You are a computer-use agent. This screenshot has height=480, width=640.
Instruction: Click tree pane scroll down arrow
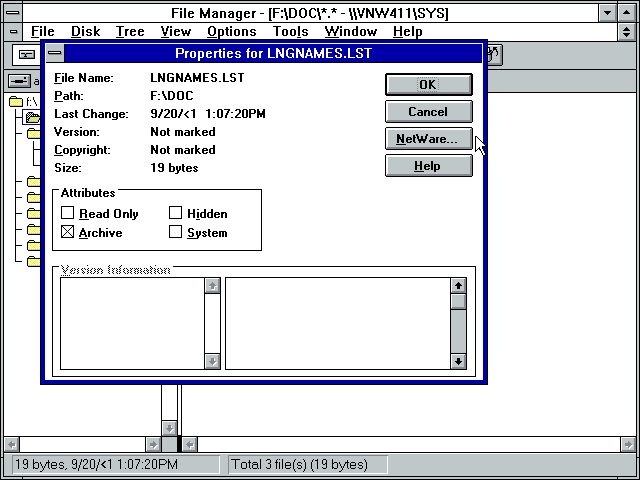pyautogui.click(x=169, y=428)
